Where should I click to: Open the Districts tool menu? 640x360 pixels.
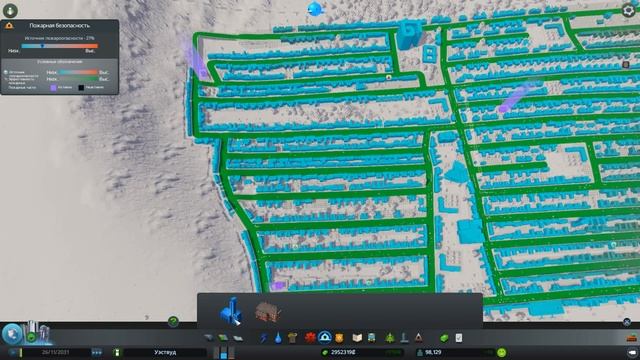[x=238, y=338]
